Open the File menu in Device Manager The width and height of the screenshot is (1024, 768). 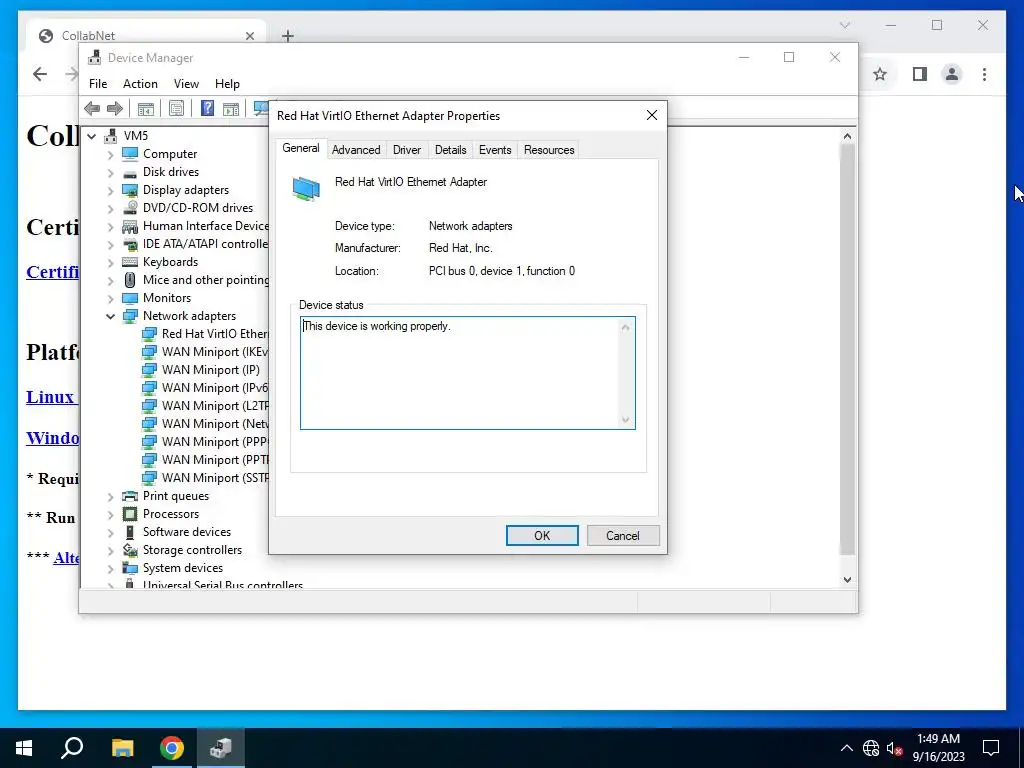click(98, 84)
